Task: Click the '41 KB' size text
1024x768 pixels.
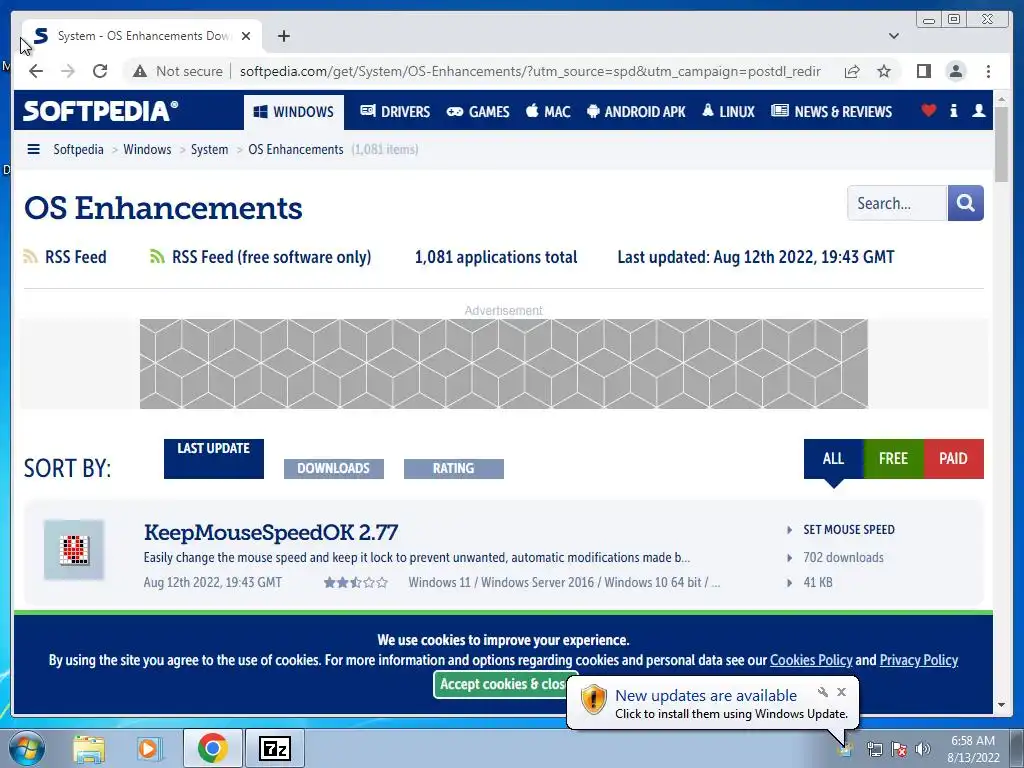Action: point(818,582)
